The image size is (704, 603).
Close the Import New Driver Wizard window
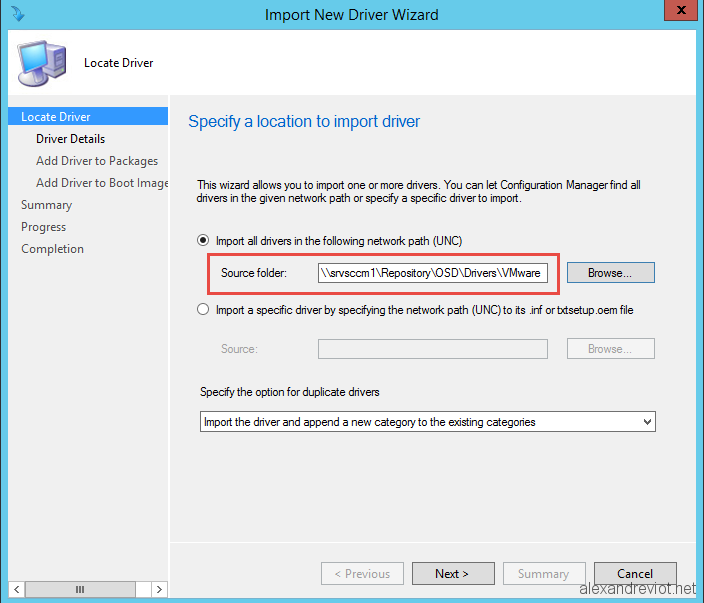[681, 10]
